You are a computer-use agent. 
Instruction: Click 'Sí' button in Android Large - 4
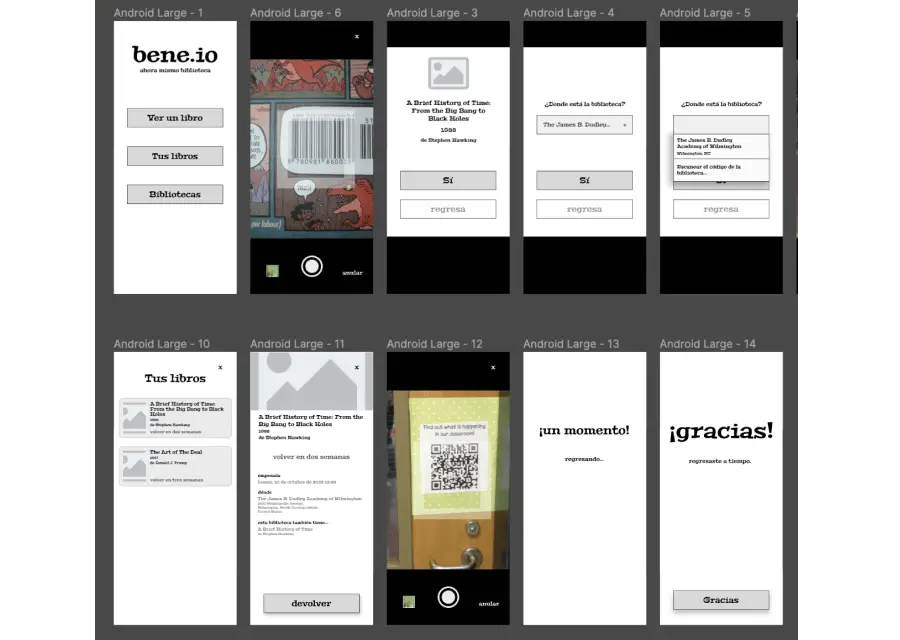click(584, 180)
